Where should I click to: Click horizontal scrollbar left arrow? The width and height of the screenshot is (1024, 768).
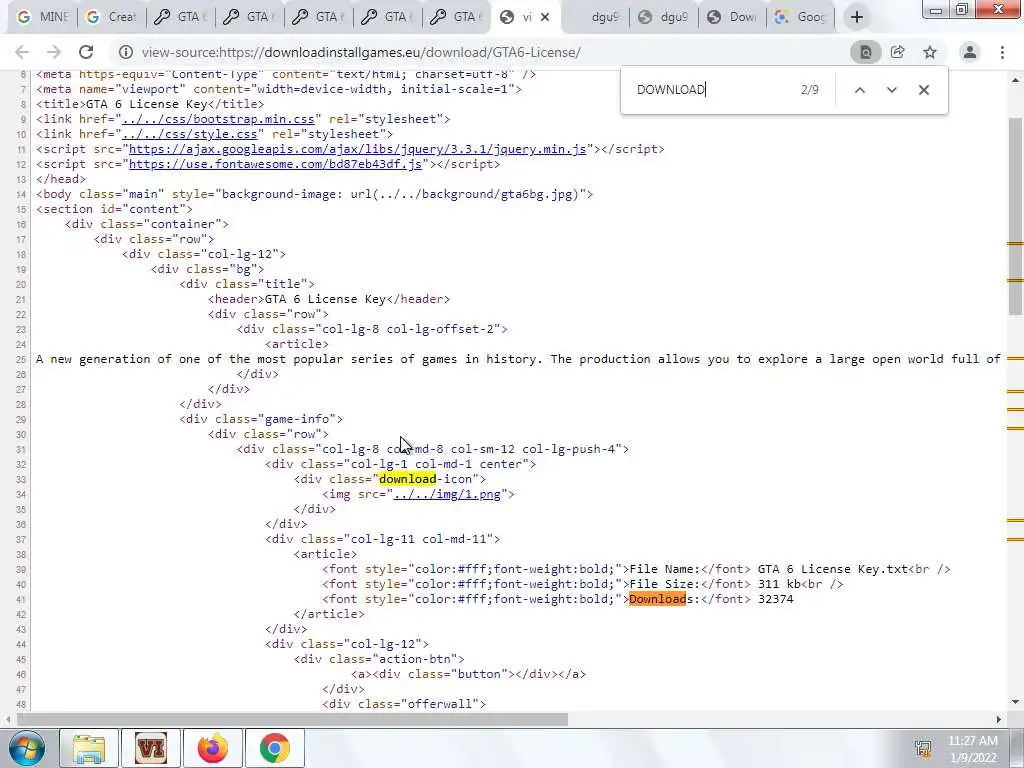tap(7, 719)
